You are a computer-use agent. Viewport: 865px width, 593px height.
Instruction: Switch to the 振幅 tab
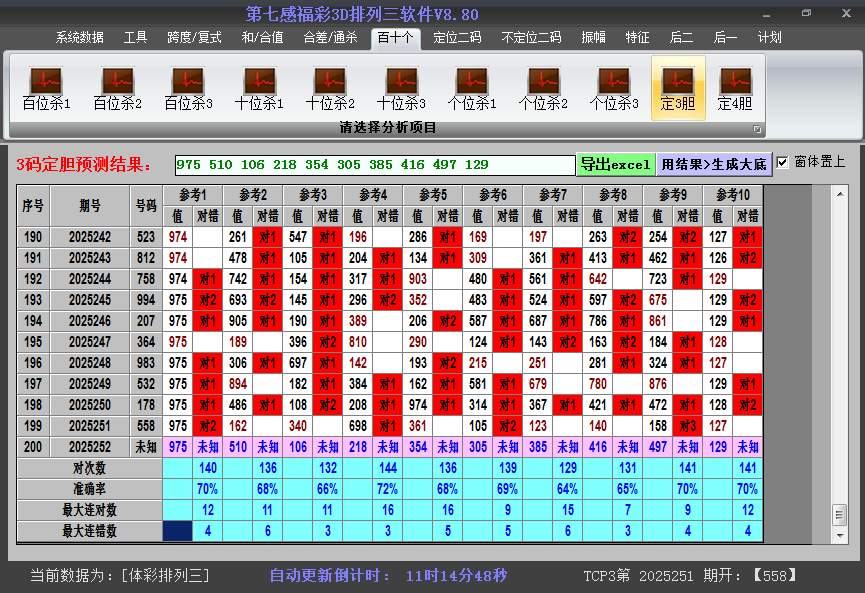point(593,38)
